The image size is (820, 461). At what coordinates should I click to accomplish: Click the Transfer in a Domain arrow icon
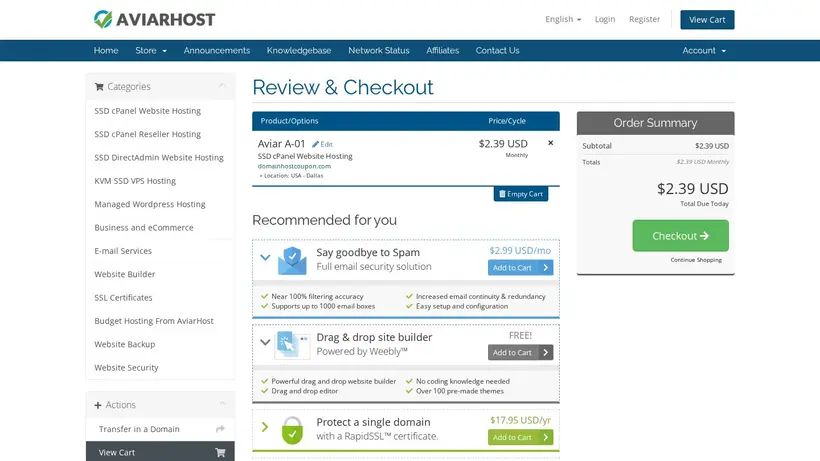[x=220, y=429]
